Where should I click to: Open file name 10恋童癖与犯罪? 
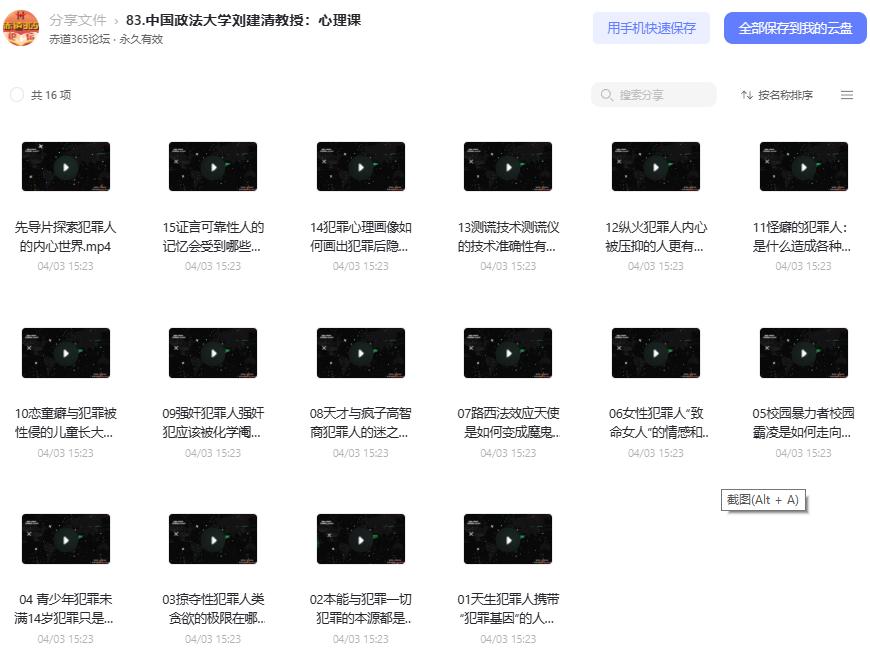pos(65,423)
